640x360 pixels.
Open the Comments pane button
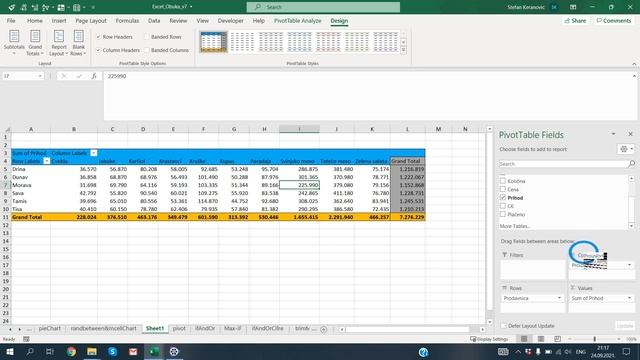(613, 20)
